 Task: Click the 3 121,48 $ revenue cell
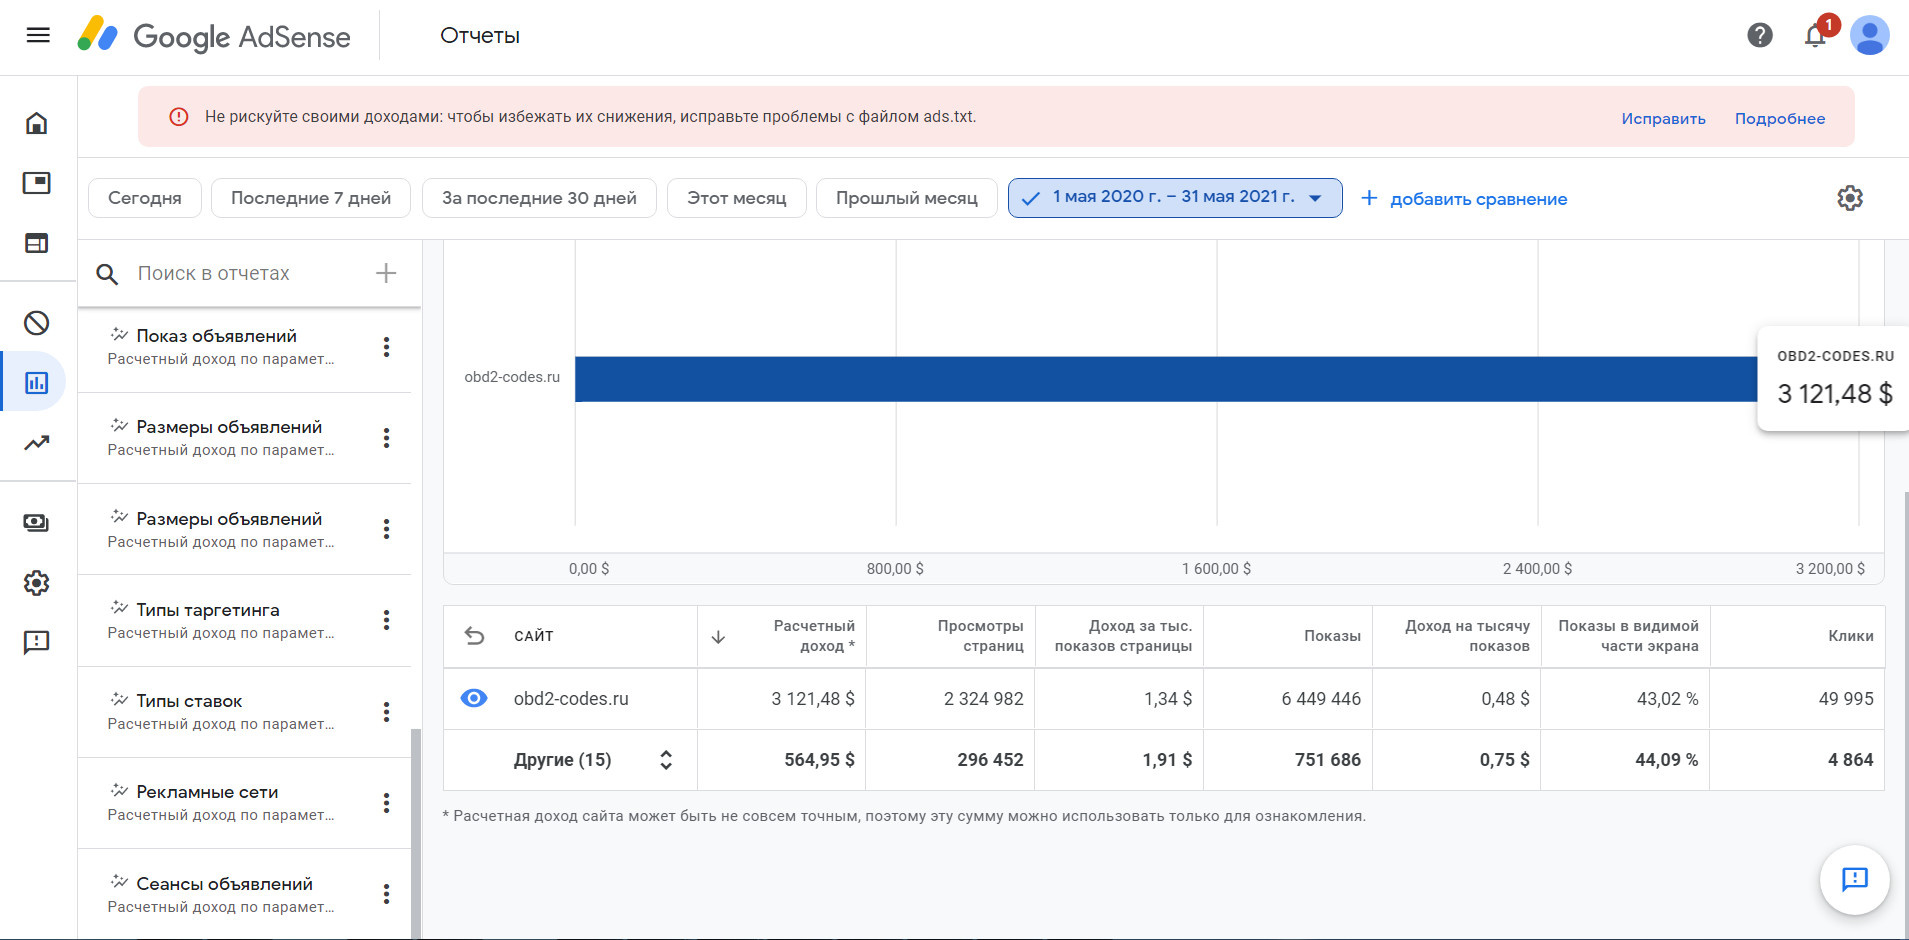813,699
